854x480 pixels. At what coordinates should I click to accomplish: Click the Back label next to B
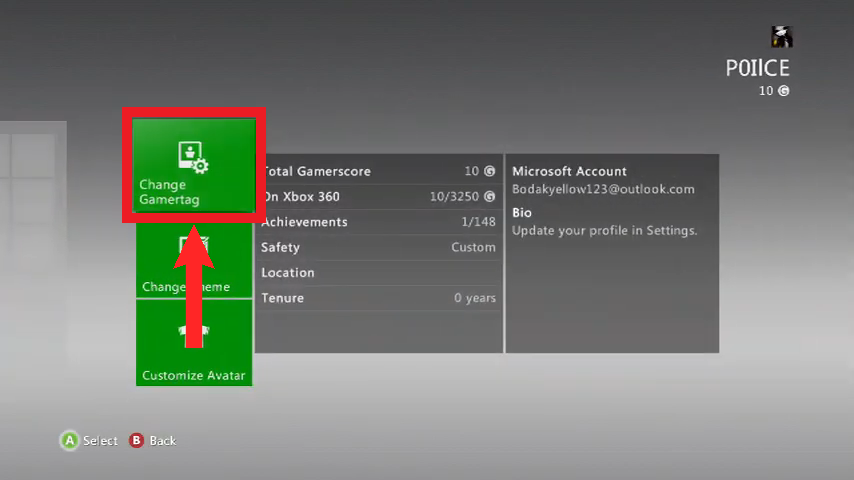point(163,441)
